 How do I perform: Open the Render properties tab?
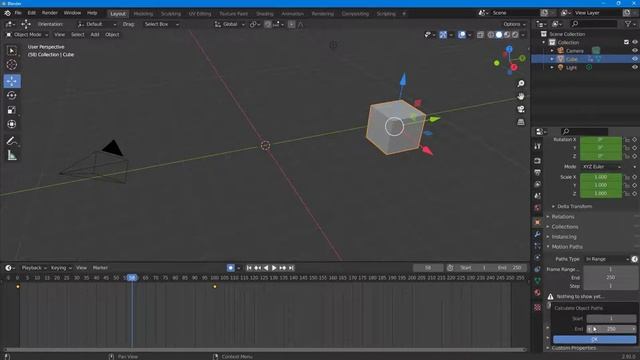click(538, 161)
